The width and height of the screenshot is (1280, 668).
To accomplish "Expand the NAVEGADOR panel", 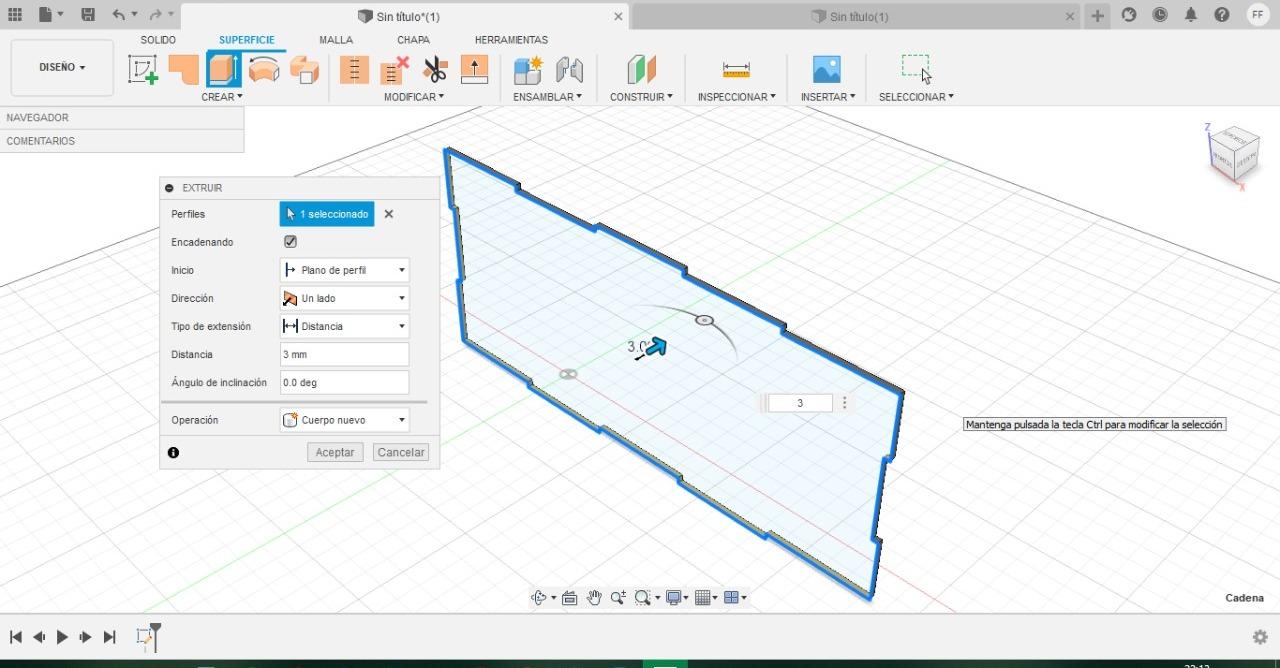I will 121,117.
